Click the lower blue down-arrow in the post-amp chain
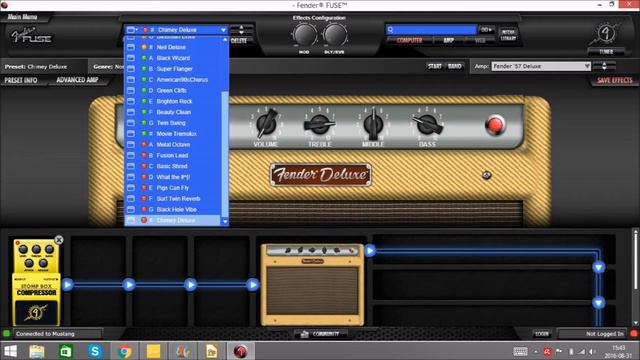This screenshot has width=640, height=360. point(598,302)
